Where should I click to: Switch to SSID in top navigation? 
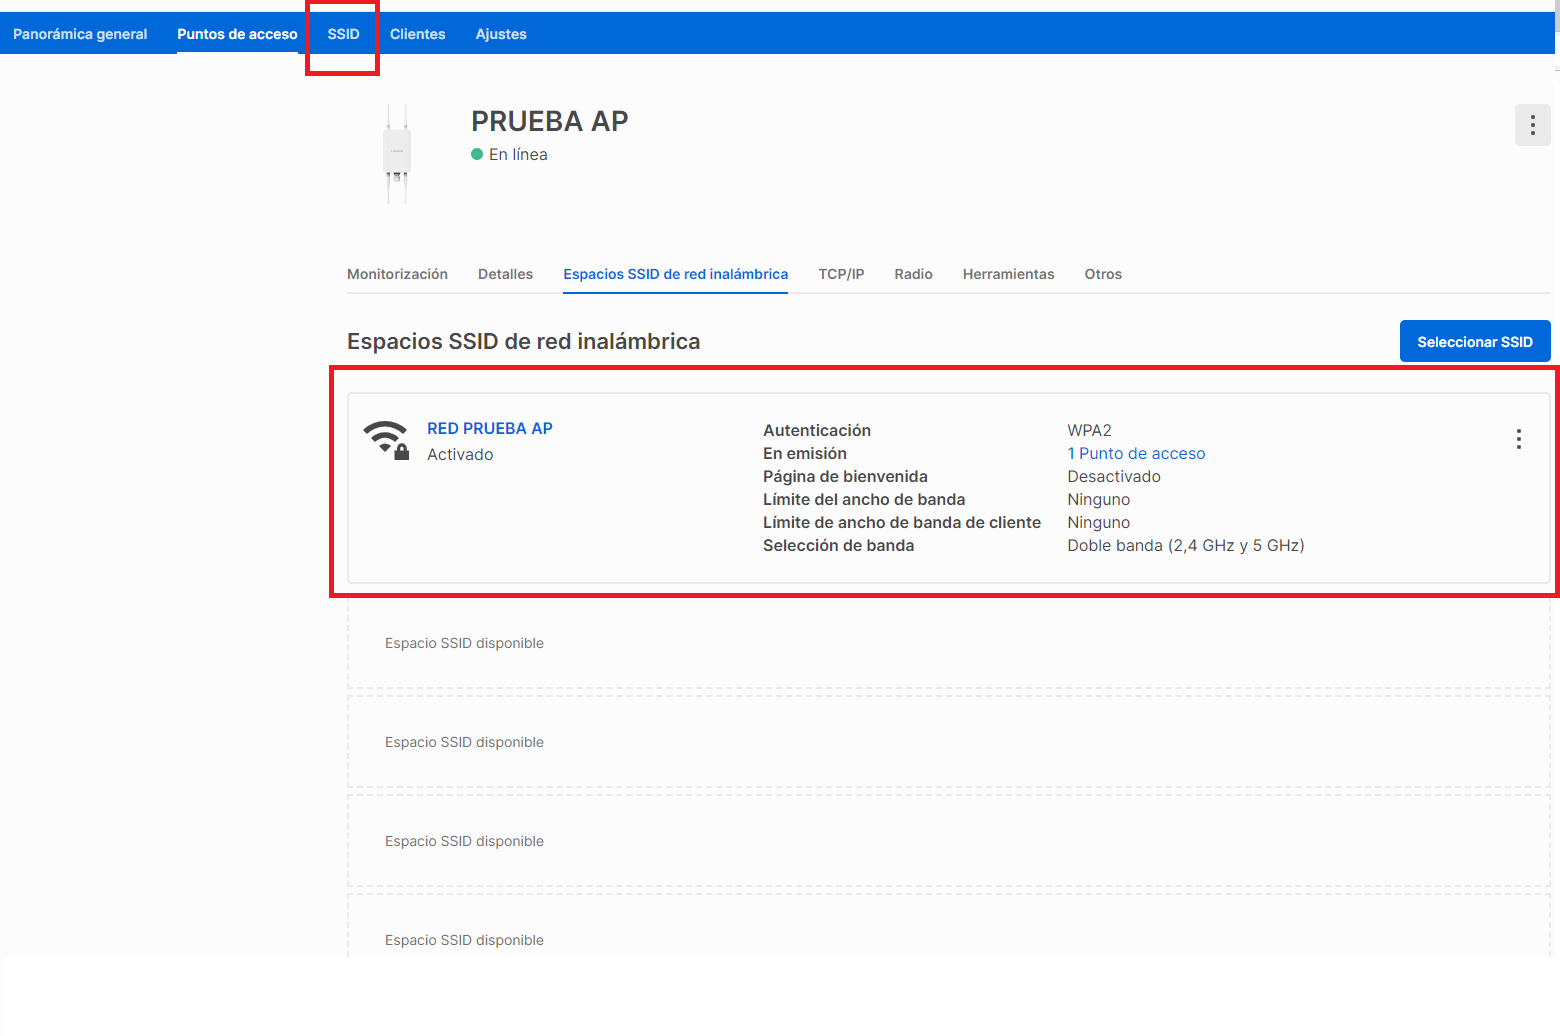(x=343, y=34)
